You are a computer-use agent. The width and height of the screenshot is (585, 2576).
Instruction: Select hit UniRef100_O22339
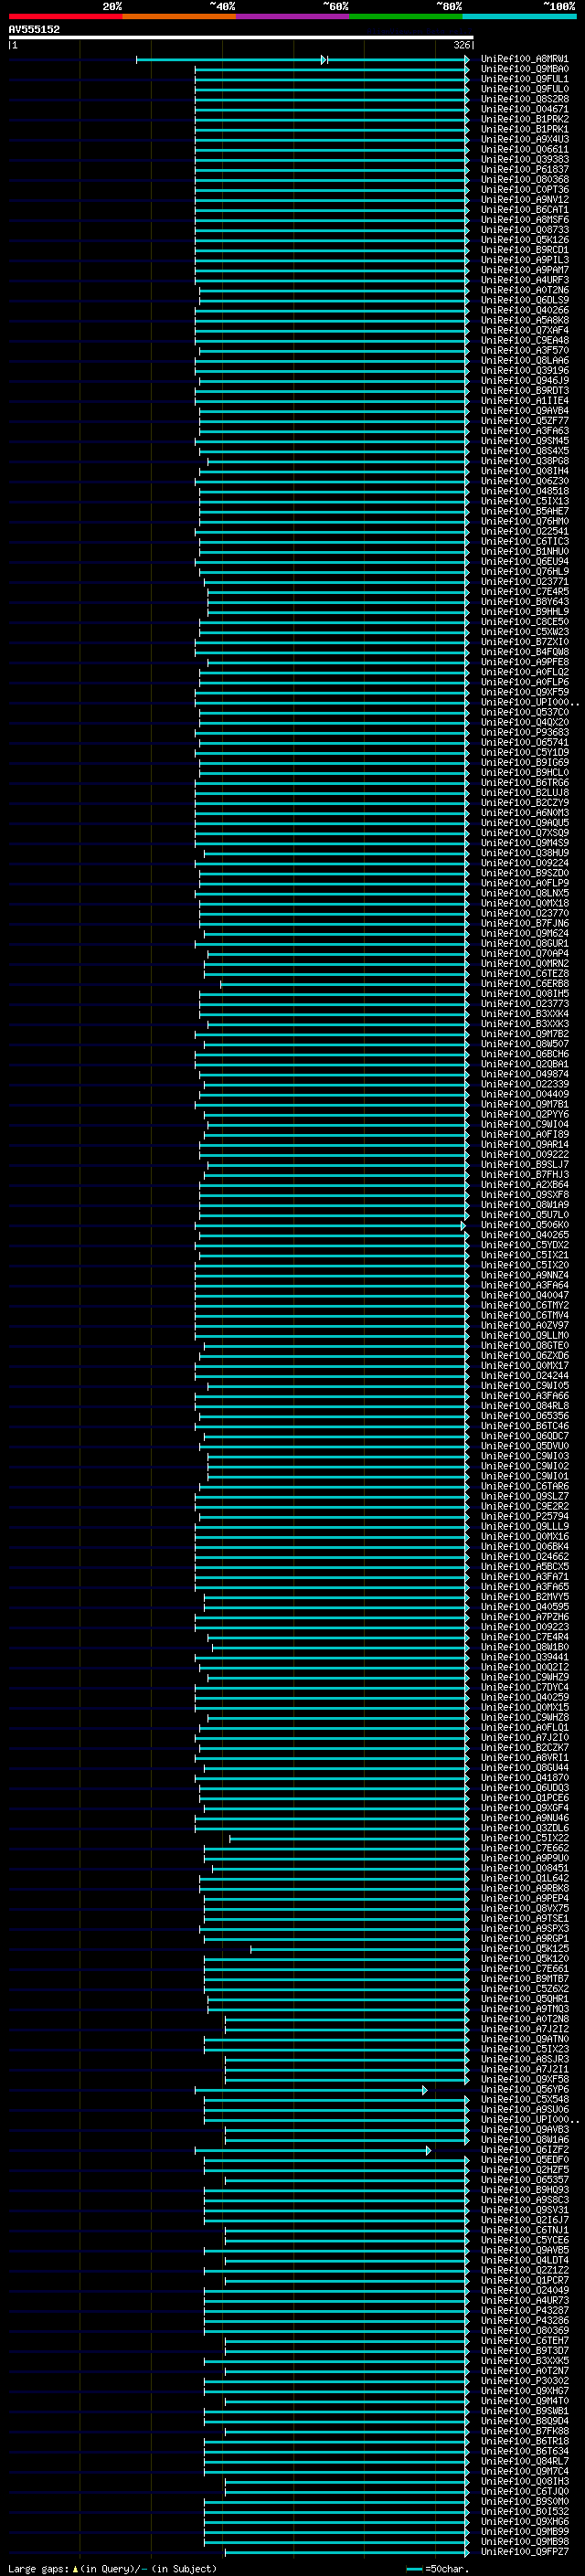tap(525, 1084)
